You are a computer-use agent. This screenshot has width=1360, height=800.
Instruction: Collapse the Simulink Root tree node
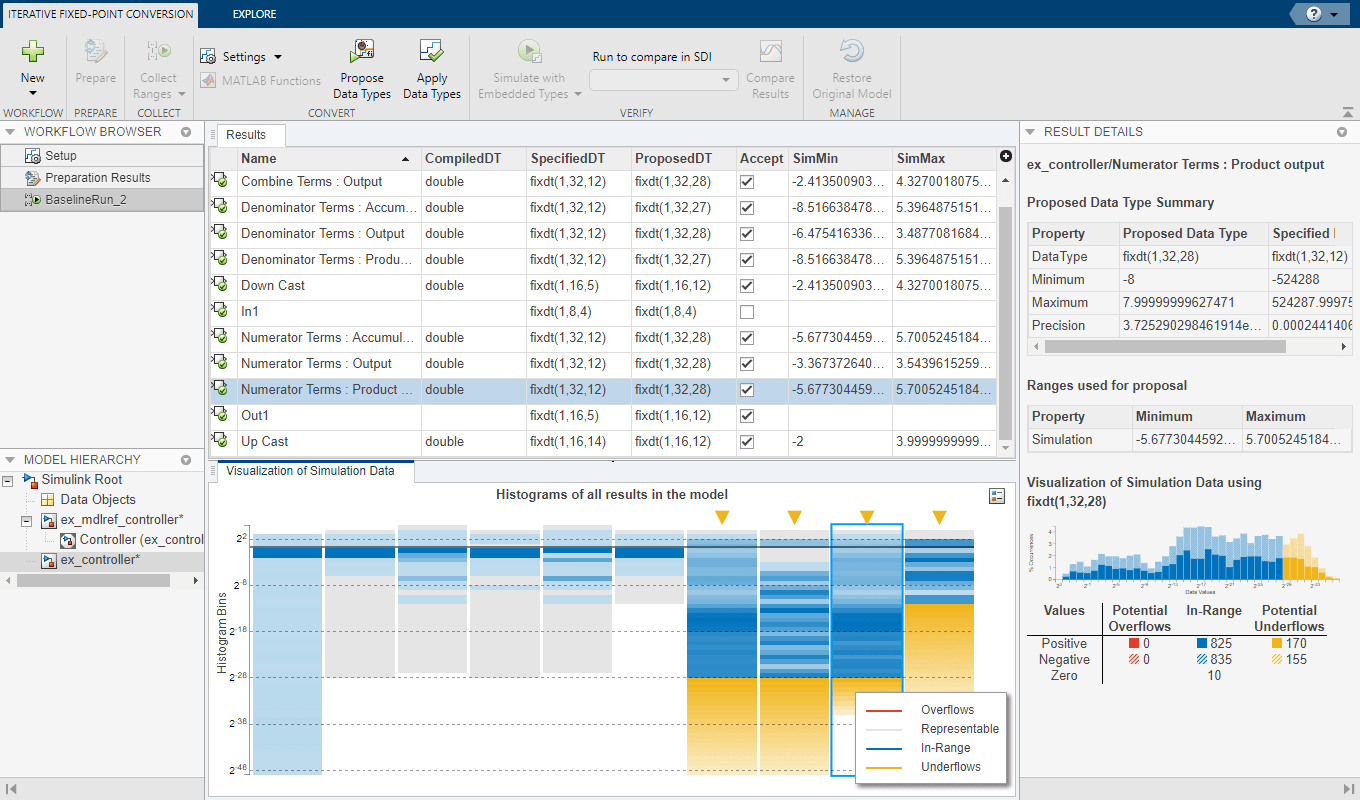(x=9, y=480)
